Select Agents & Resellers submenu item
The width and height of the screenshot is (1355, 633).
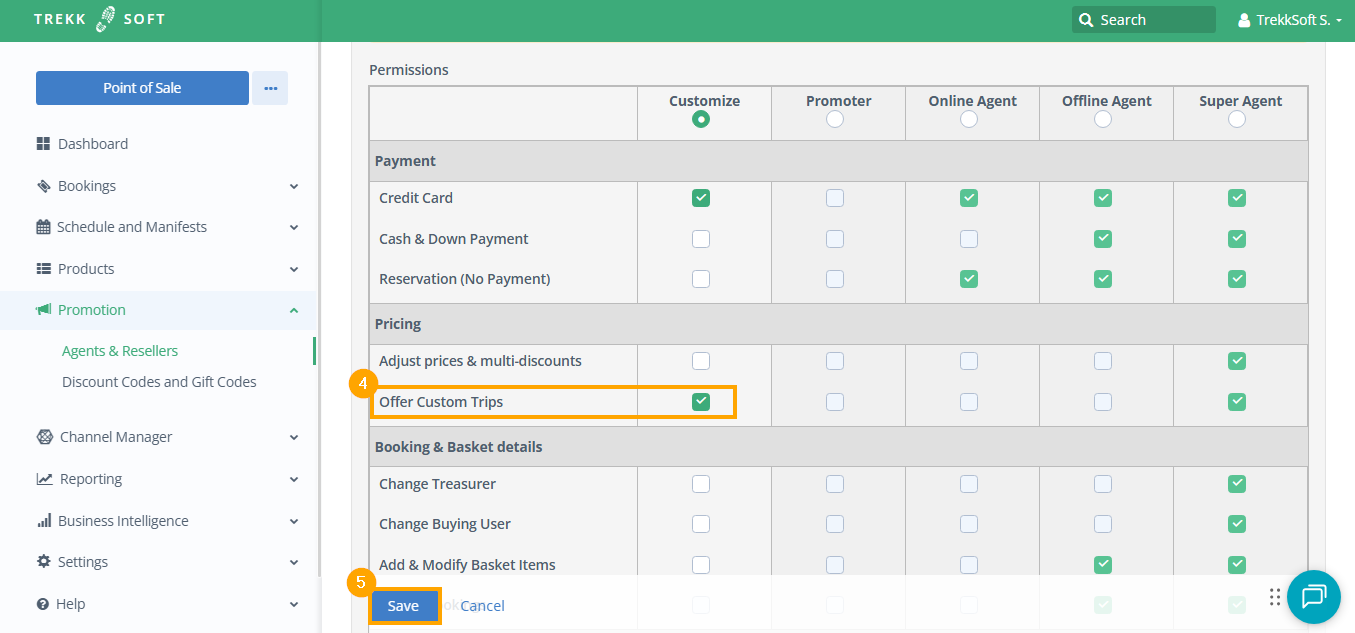tap(120, 351)
